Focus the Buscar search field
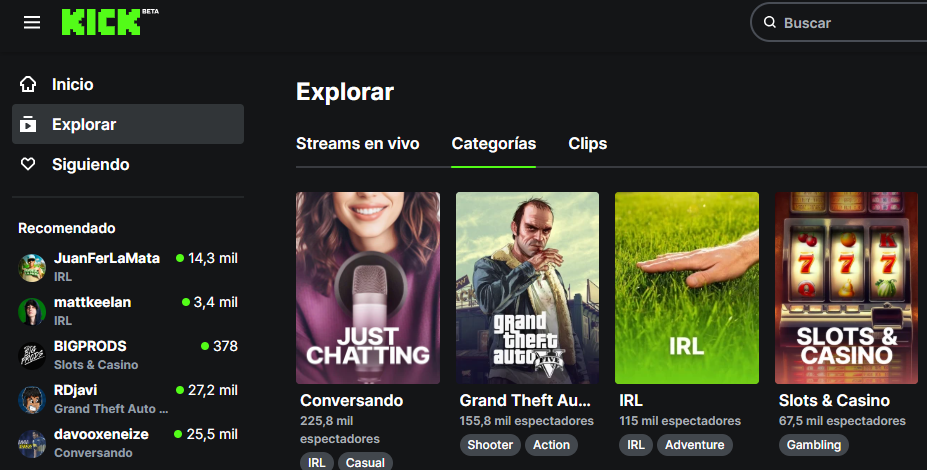The height and width of the screenshot is (470, 927). point(839,22)
